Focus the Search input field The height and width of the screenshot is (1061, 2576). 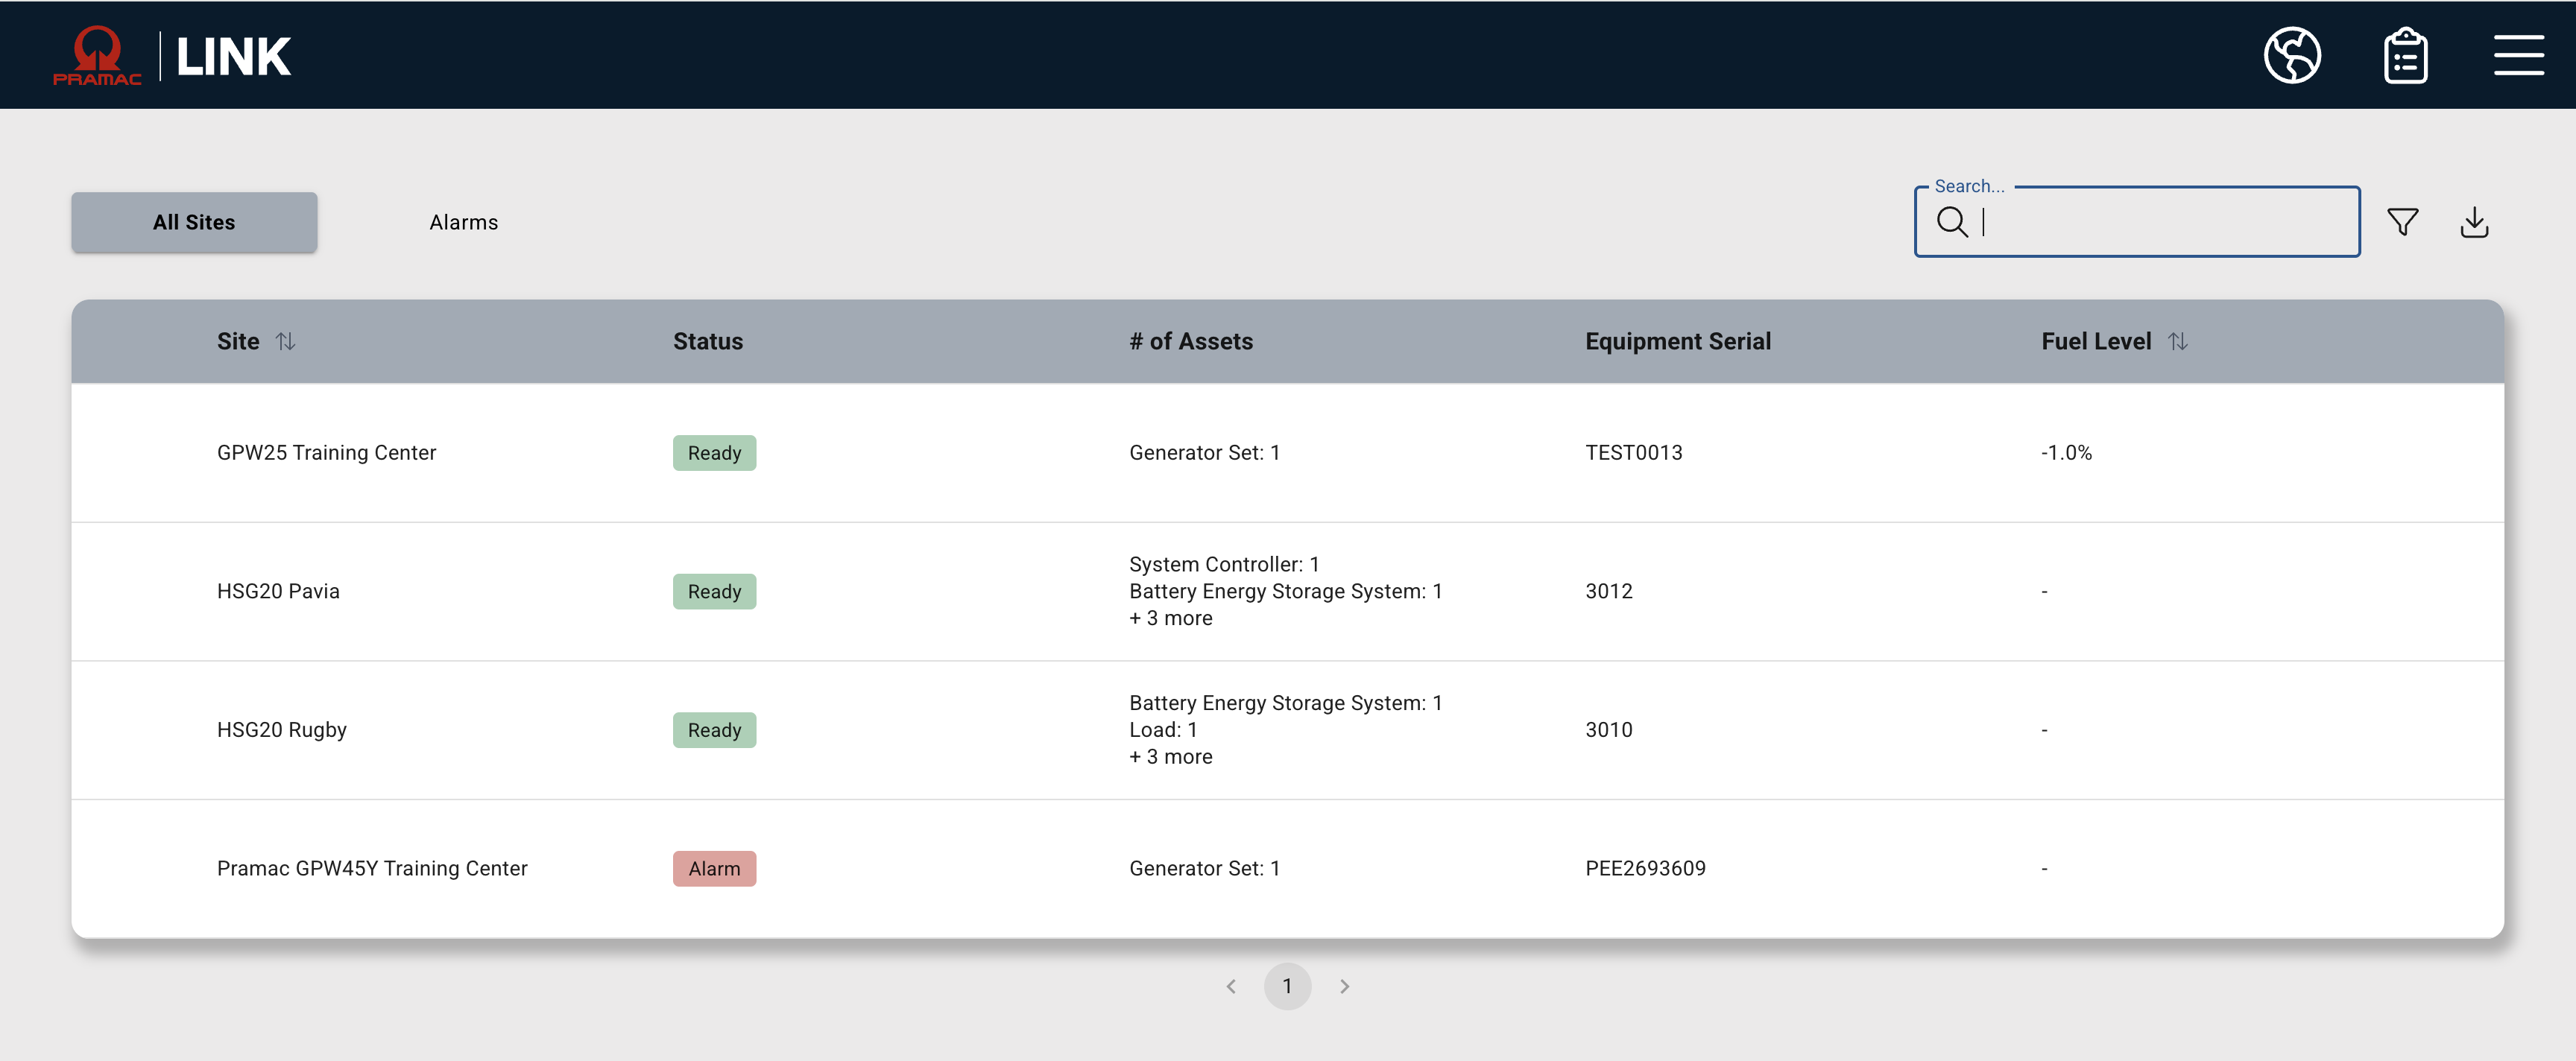[2137, 221]
